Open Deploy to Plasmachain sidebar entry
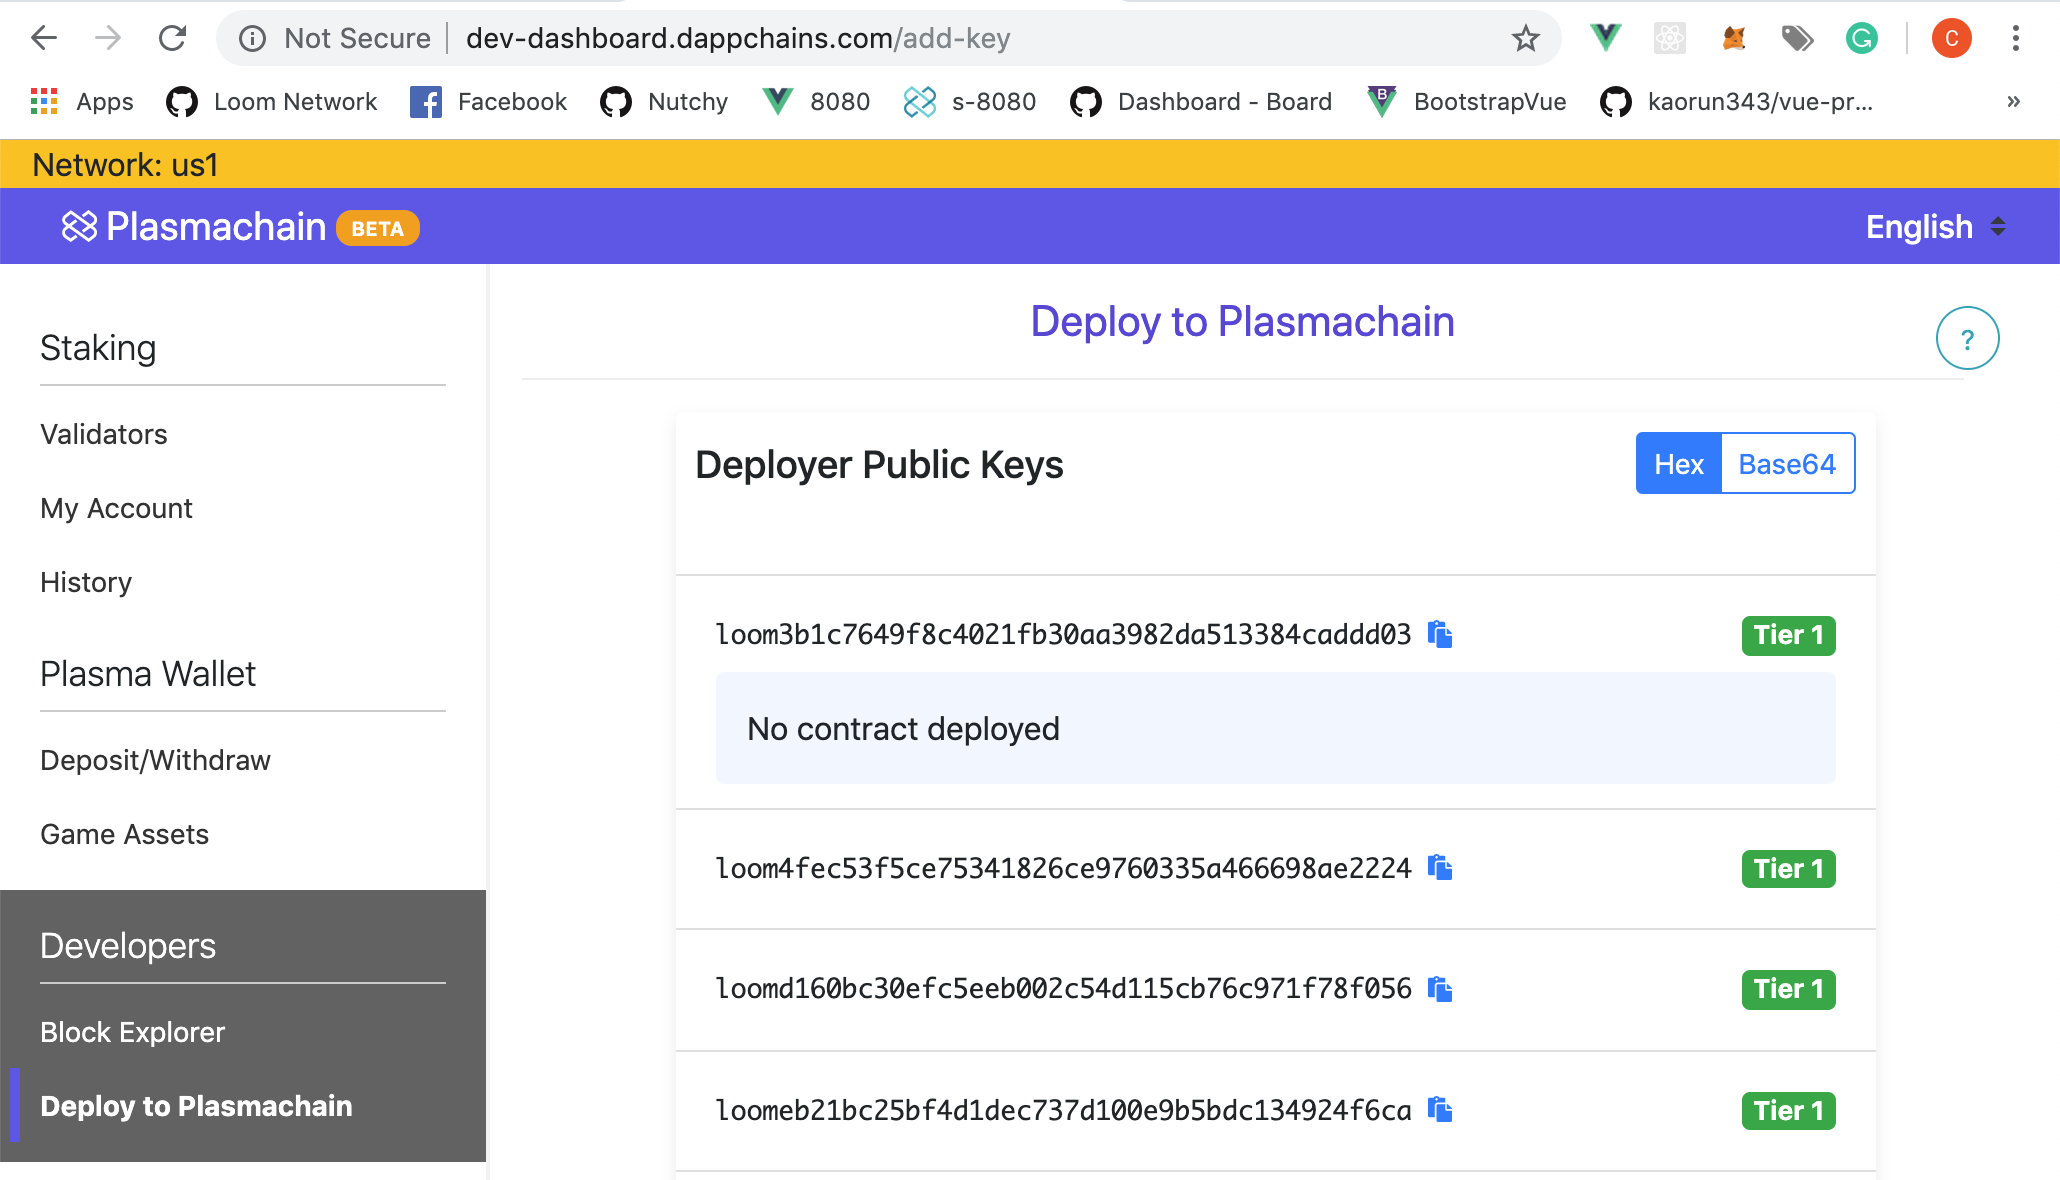Screen dimensions: 2060x1180 pyautogui.click(x=196, y=1105)
